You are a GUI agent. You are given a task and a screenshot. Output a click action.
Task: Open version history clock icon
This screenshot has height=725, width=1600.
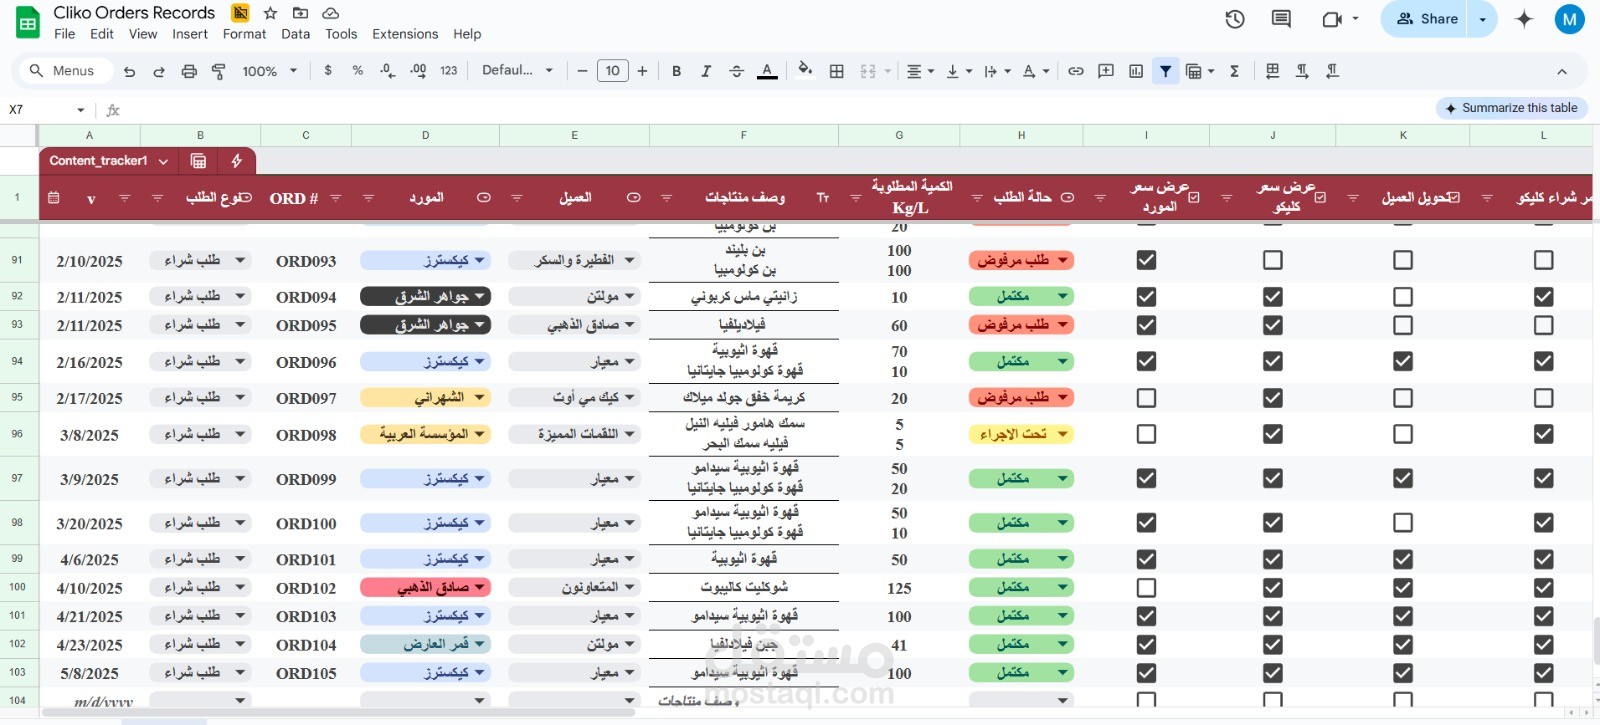click(1235, 19)
